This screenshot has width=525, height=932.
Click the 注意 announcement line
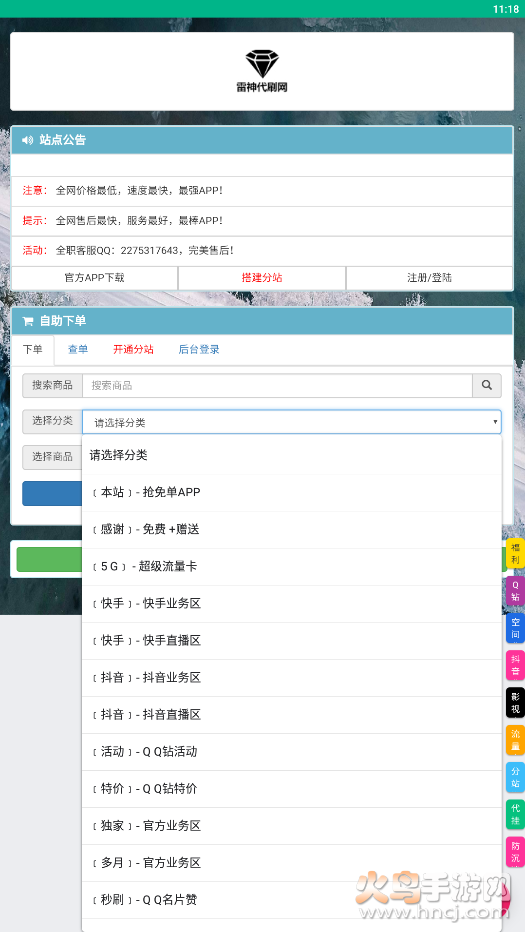tap(262, 191)
